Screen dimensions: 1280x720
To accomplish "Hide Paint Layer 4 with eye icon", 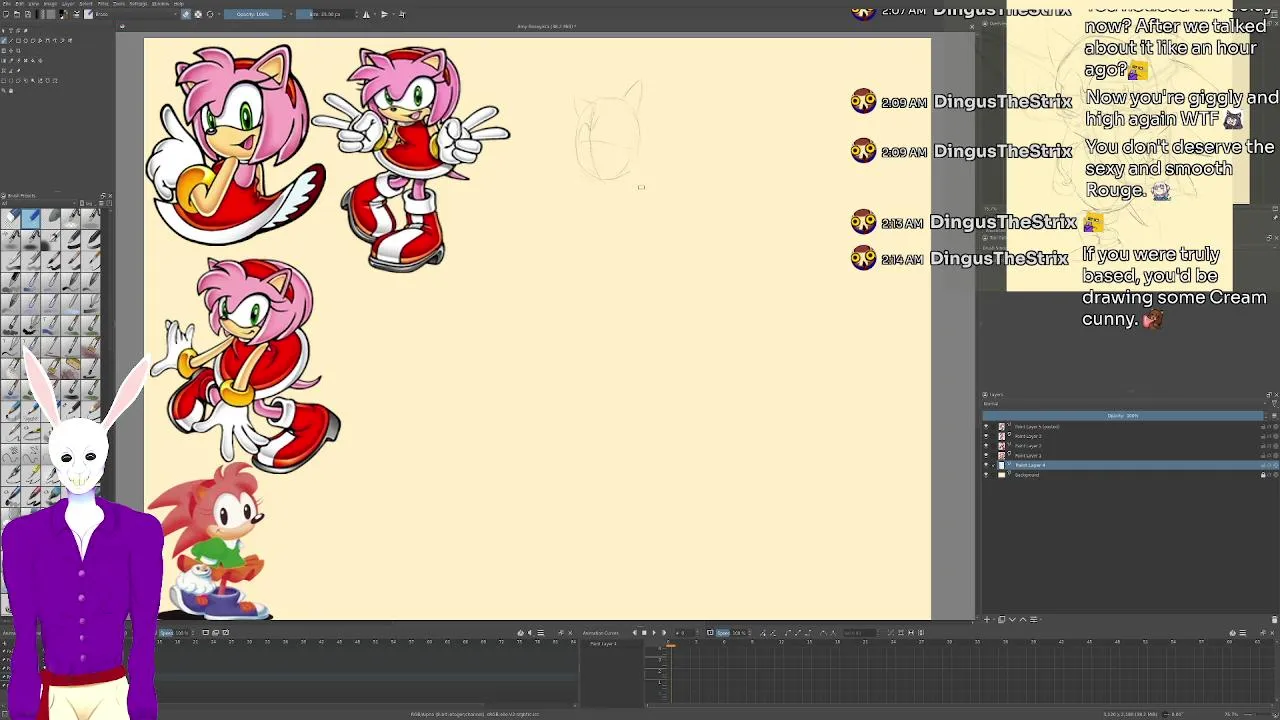I will click(x=986, y=465).
